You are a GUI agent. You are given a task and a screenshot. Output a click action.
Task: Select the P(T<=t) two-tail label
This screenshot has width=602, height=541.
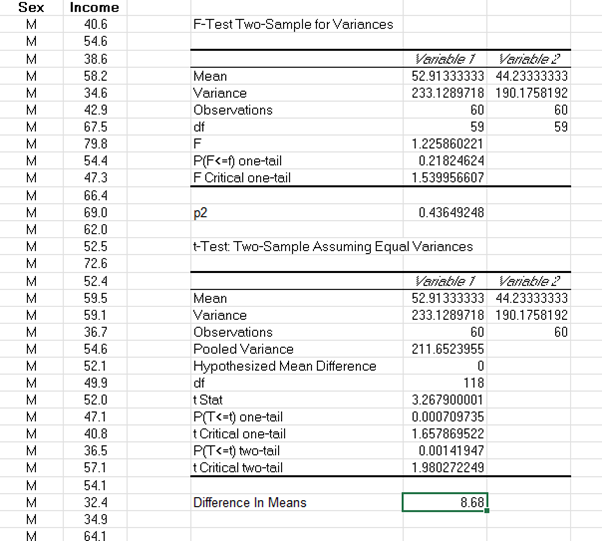pos(236,450)
